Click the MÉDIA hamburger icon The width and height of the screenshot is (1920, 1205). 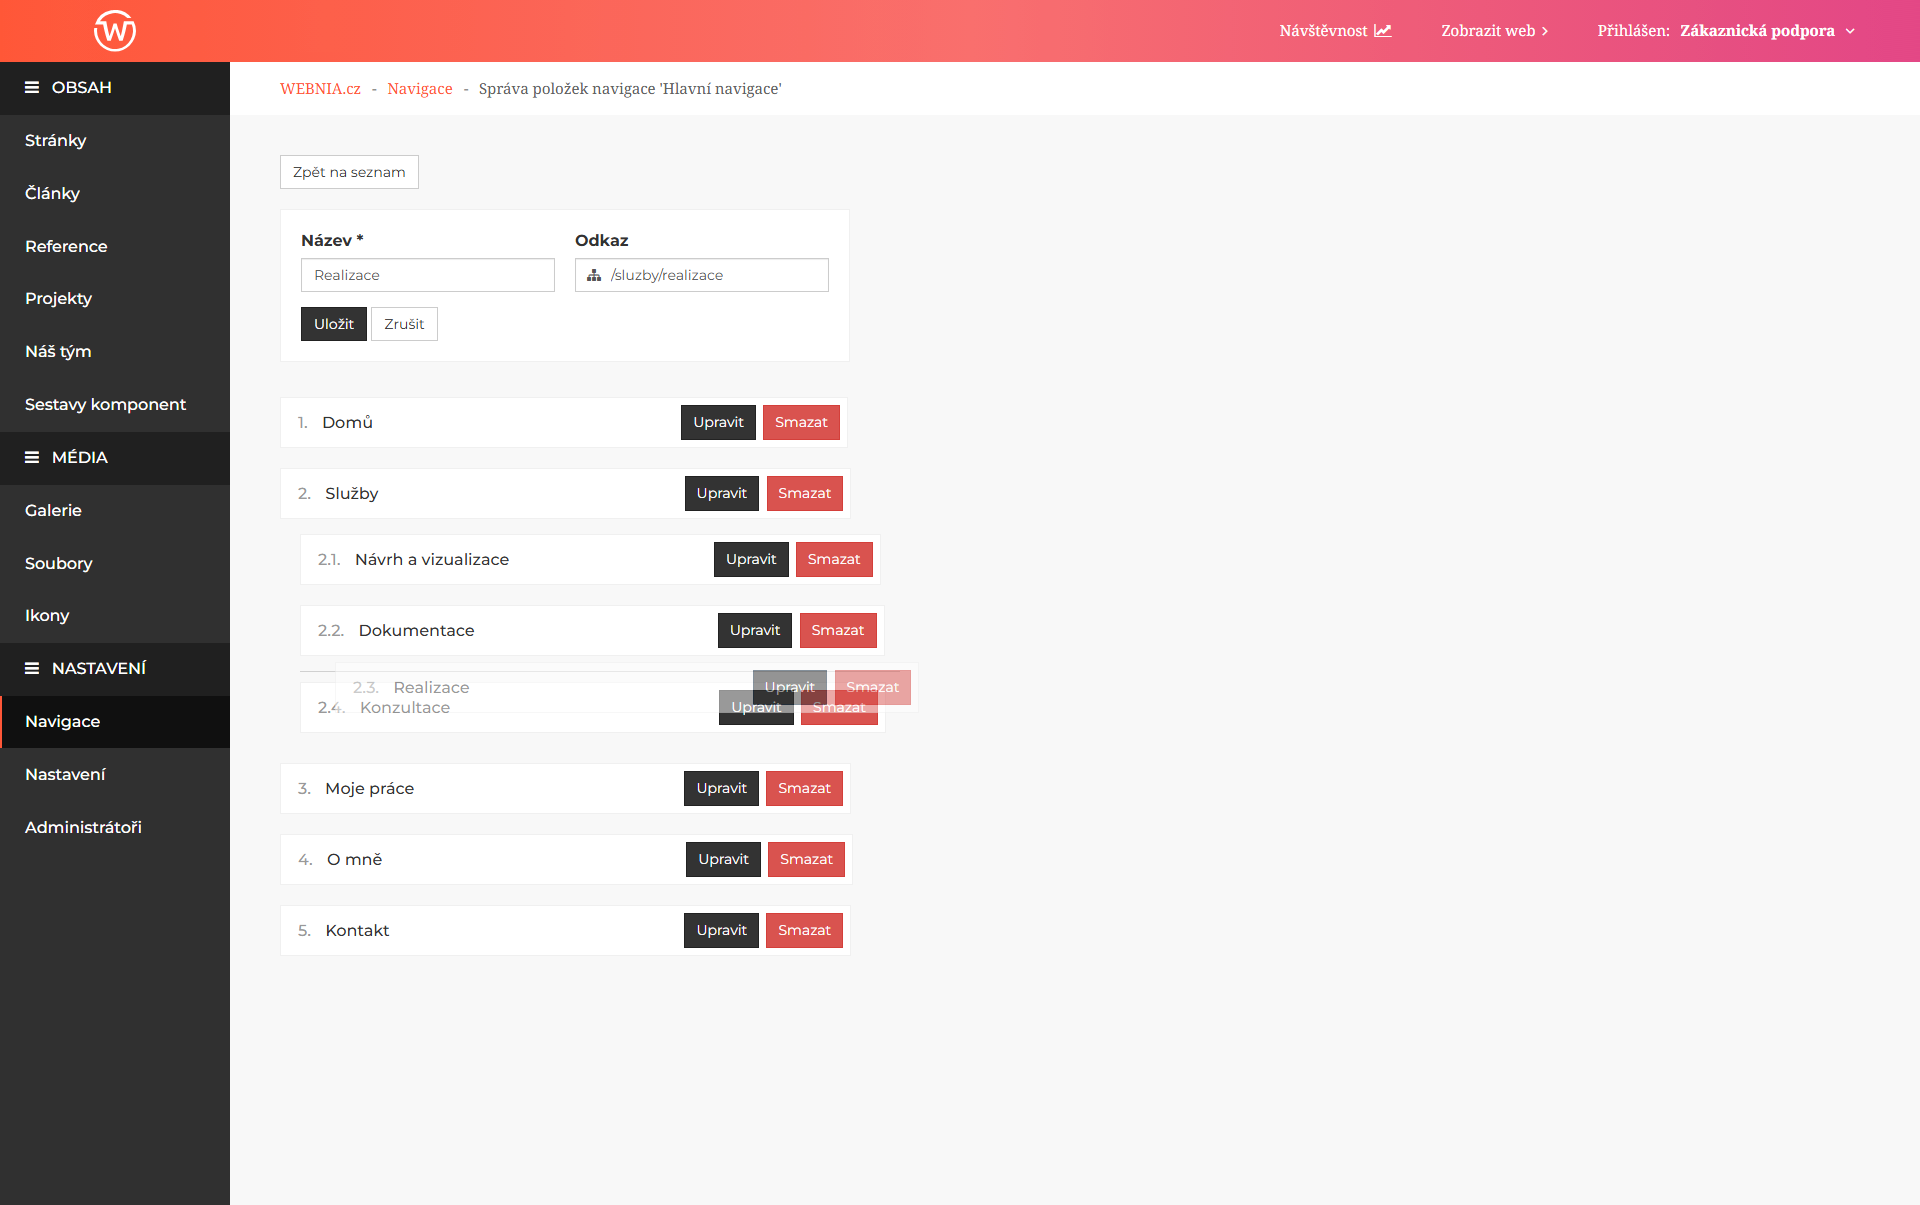tap(32, 458)
